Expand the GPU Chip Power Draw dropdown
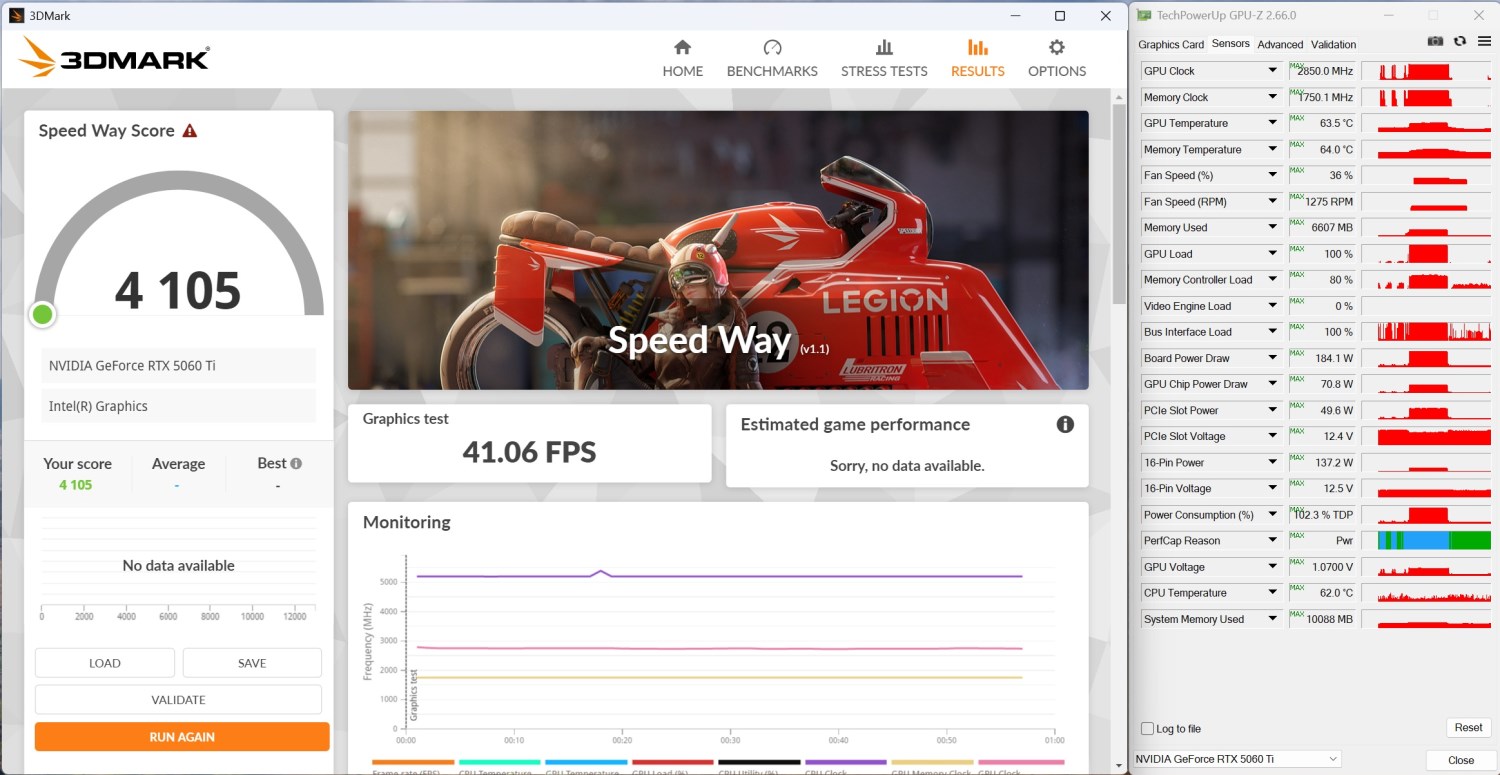 pyautogui.click(x=1273, y=384)
